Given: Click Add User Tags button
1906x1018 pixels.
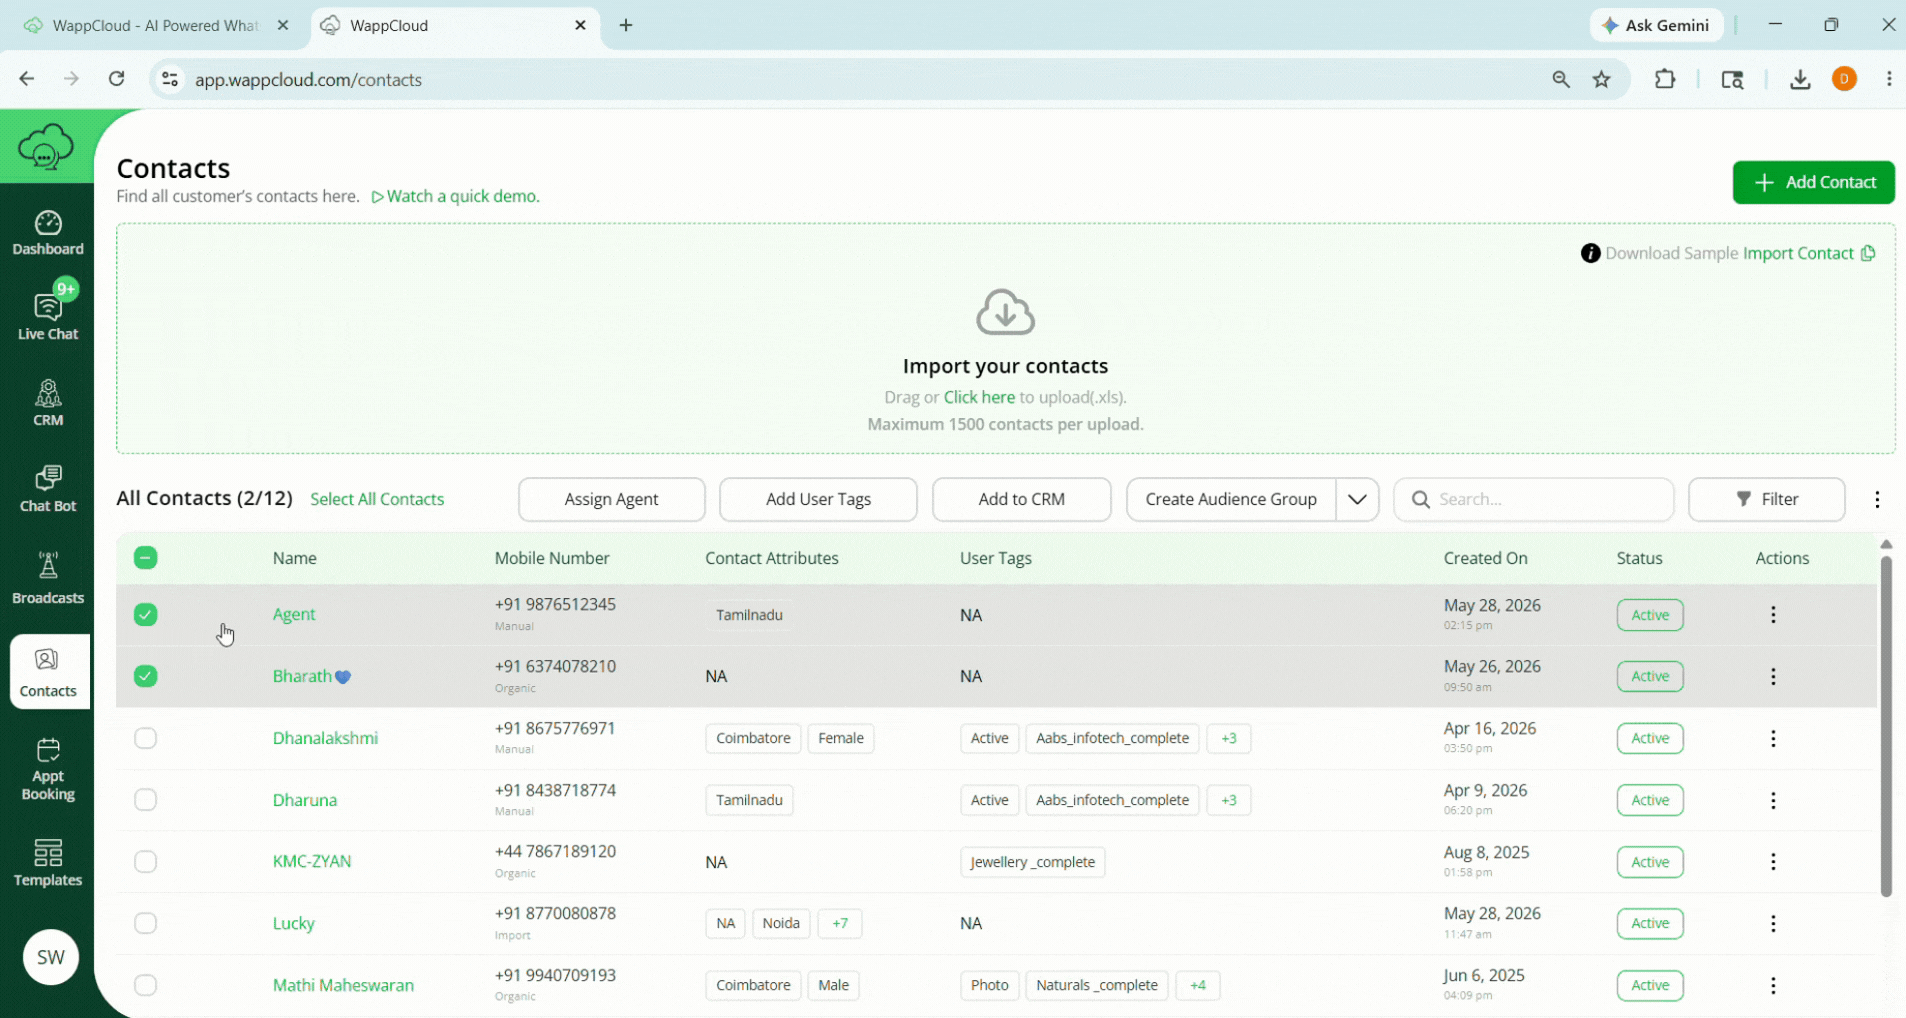Looking at the screenshot, I should [818, 499].
